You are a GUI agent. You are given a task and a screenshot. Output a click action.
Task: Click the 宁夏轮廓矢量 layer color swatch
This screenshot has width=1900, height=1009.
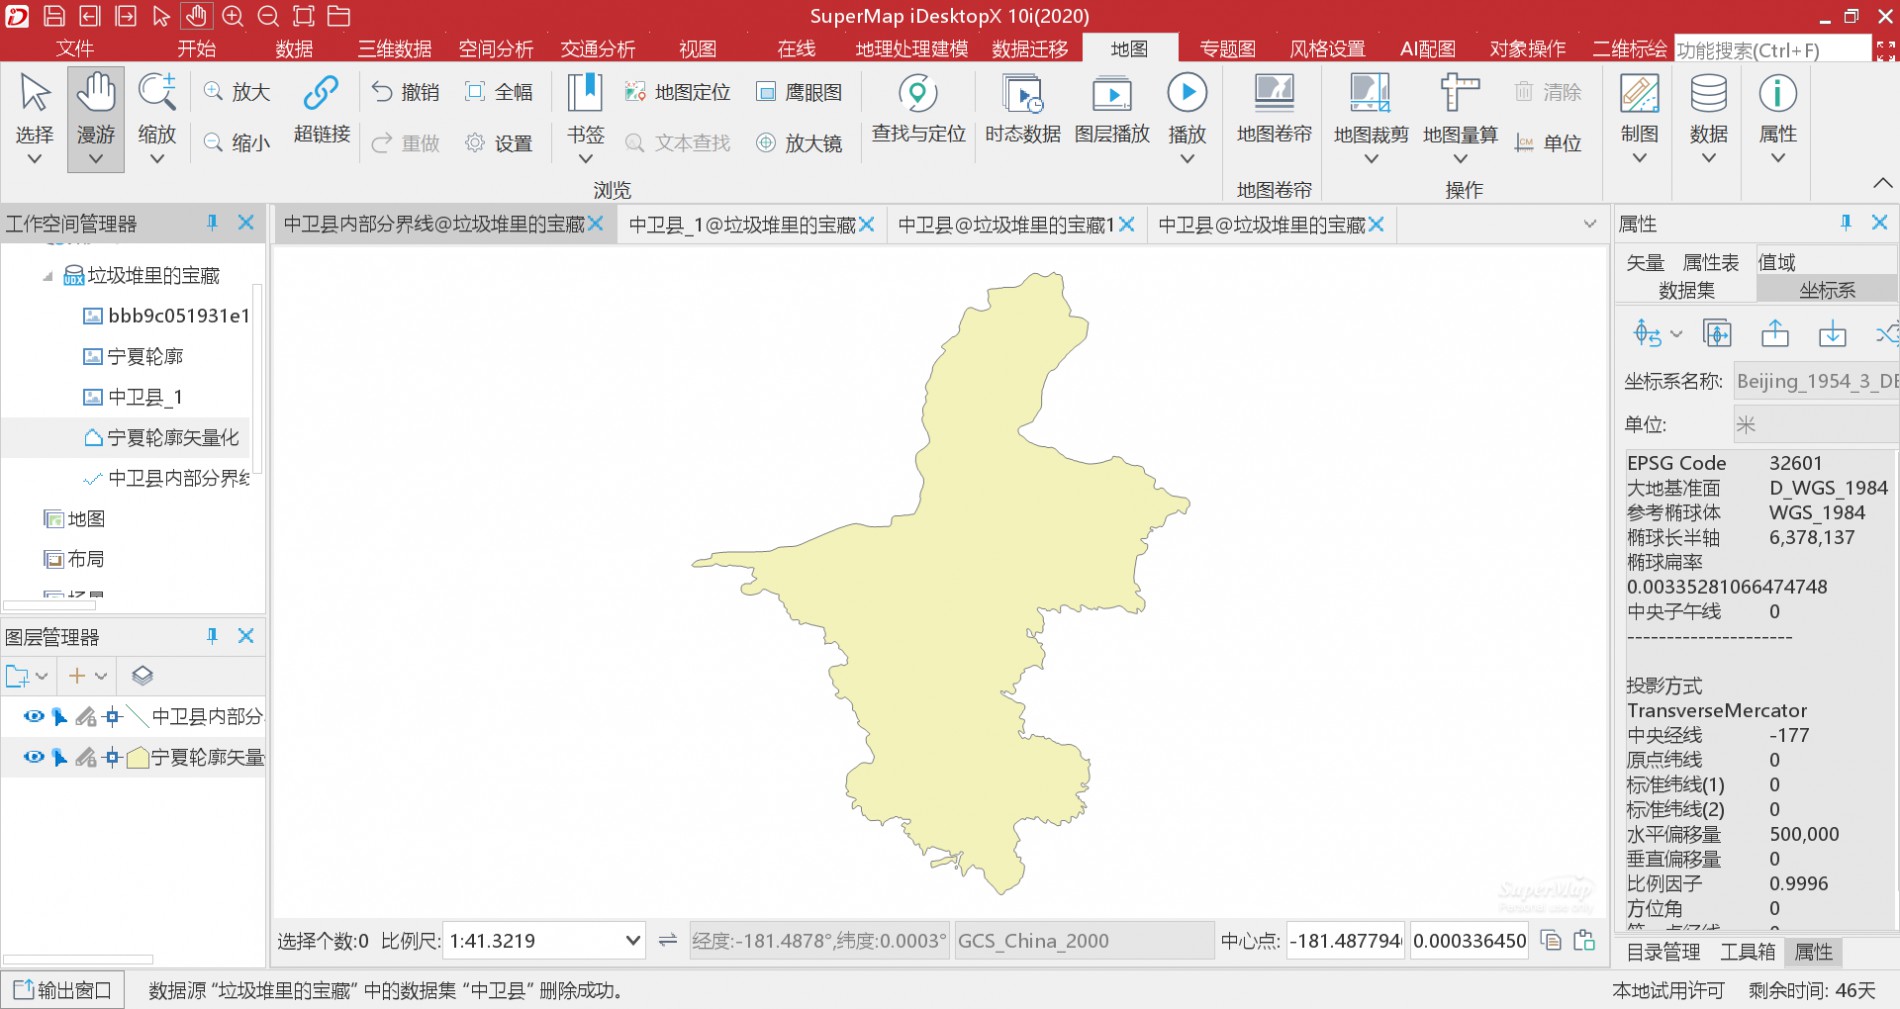[138, 758]
